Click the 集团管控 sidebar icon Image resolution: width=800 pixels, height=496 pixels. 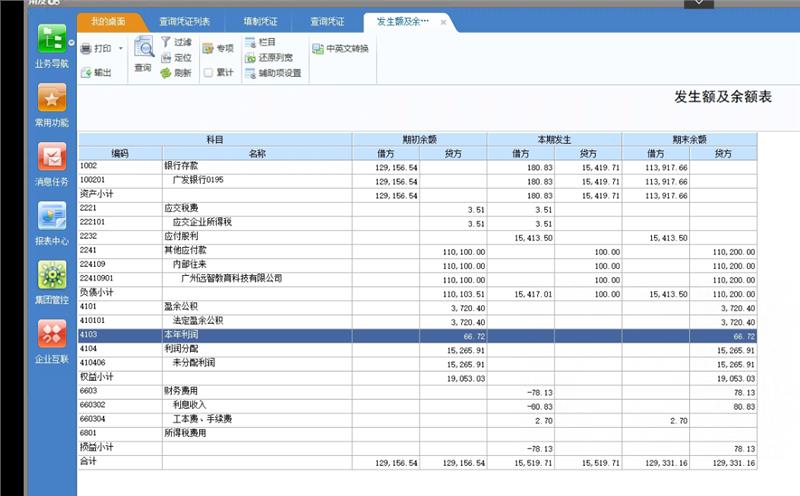[x=51, y=275]
